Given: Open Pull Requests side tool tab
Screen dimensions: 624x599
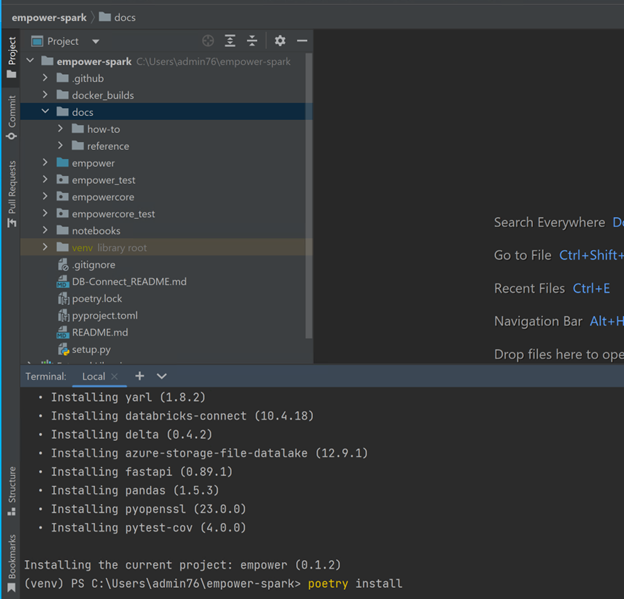Looking at the screenshot, I should [12, 194].
